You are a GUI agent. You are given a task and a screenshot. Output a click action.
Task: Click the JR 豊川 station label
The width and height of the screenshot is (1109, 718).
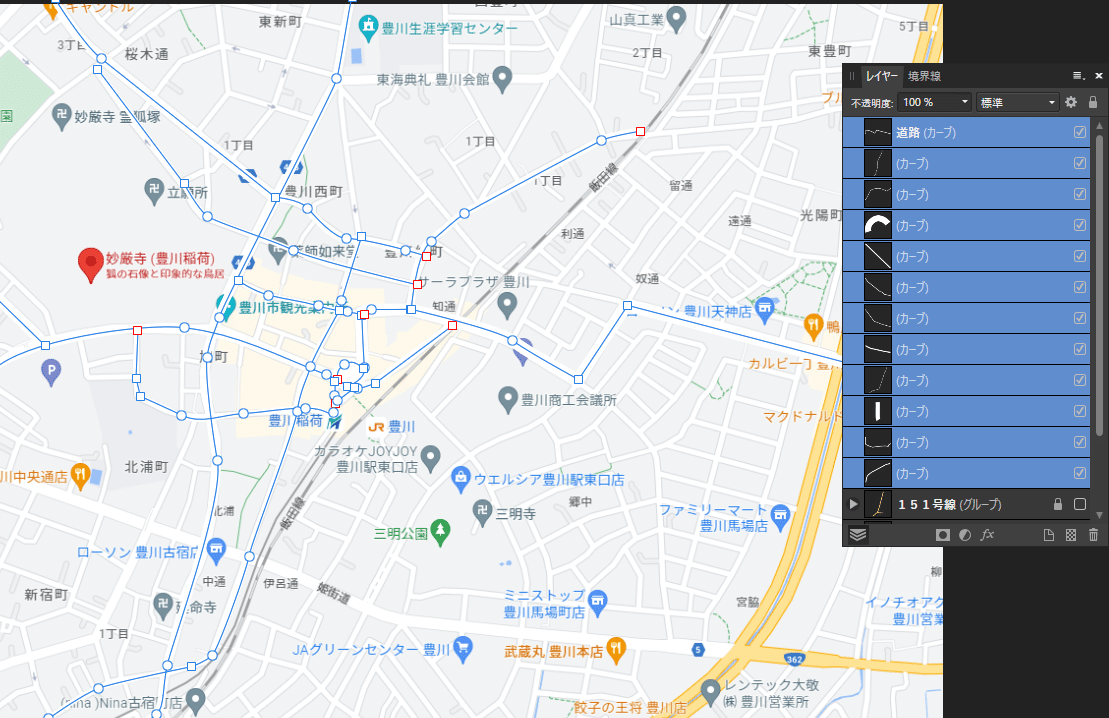pos(392,427)
